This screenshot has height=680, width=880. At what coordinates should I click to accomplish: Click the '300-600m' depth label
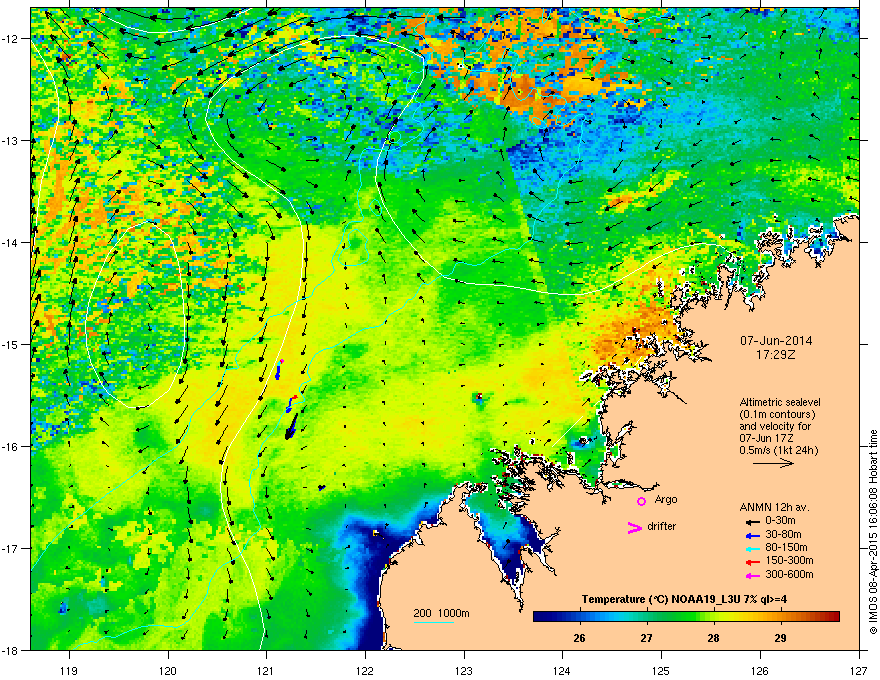789,575
